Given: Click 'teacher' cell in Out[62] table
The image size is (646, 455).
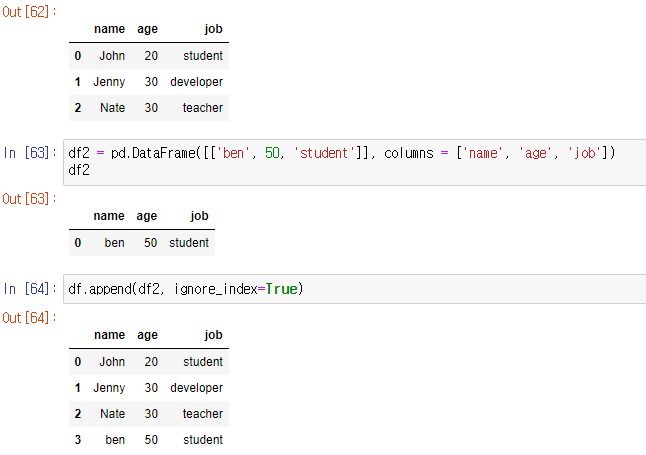Looking at the screenshot, I should click(x=203, y=108).
